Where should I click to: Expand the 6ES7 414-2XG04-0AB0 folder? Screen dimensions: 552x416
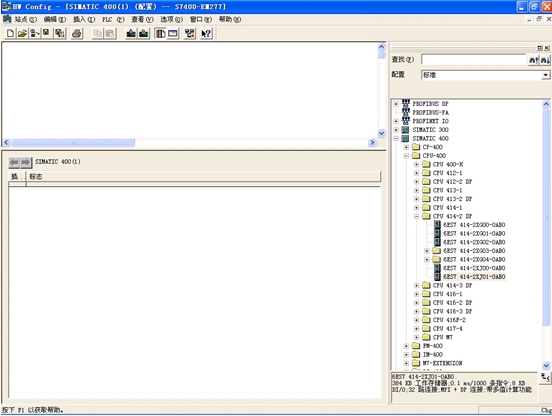click(427, 260)
